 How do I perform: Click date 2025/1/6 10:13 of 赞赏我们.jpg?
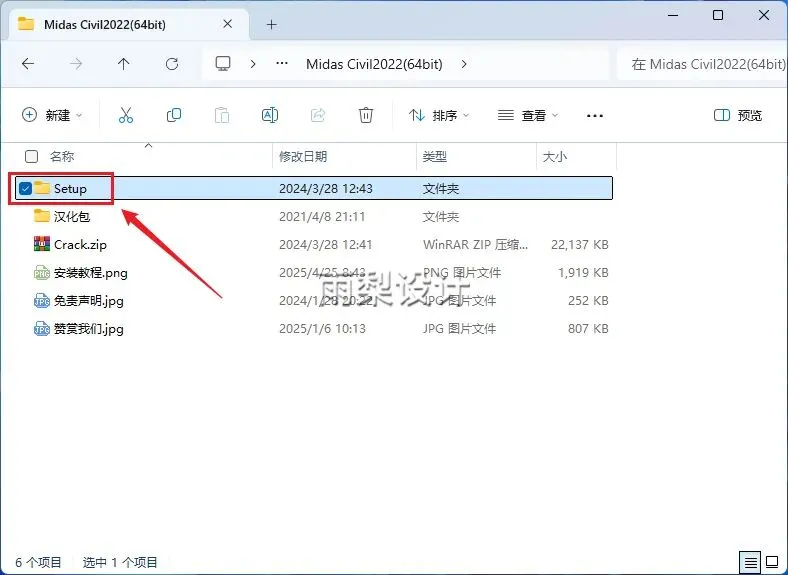click(322, 329)
